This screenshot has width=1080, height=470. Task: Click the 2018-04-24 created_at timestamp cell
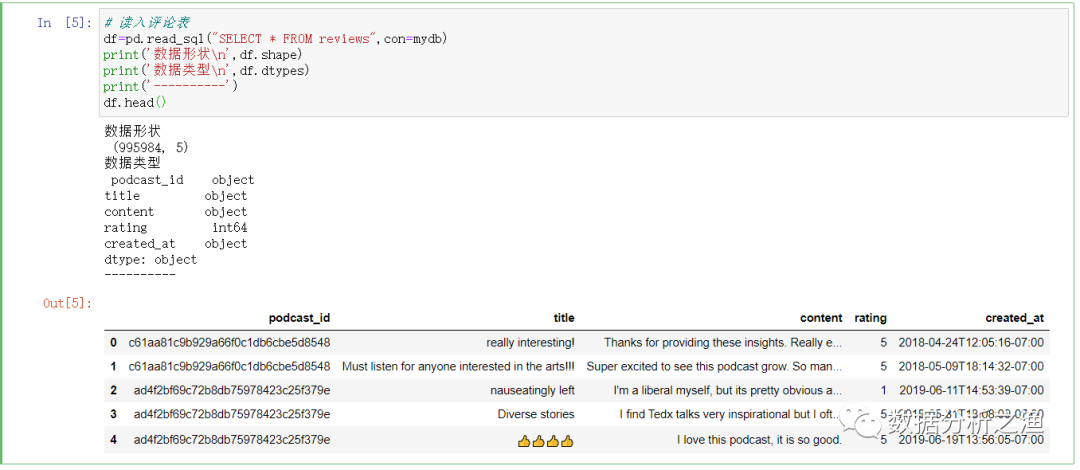[971, 343]
